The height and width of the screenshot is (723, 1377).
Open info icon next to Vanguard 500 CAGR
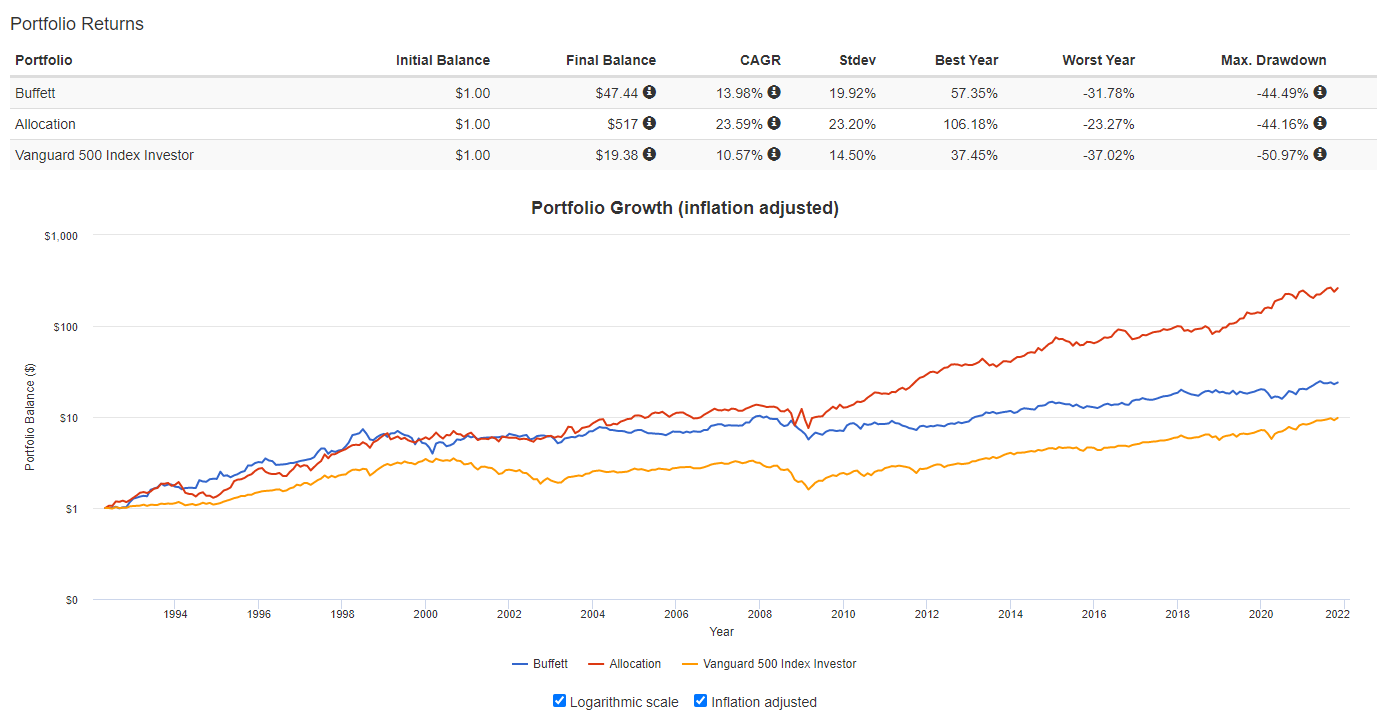[x=774, y=154]
